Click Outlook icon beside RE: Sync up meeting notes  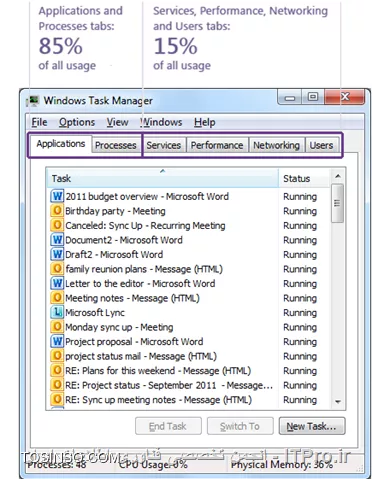(x=57, y=399)
